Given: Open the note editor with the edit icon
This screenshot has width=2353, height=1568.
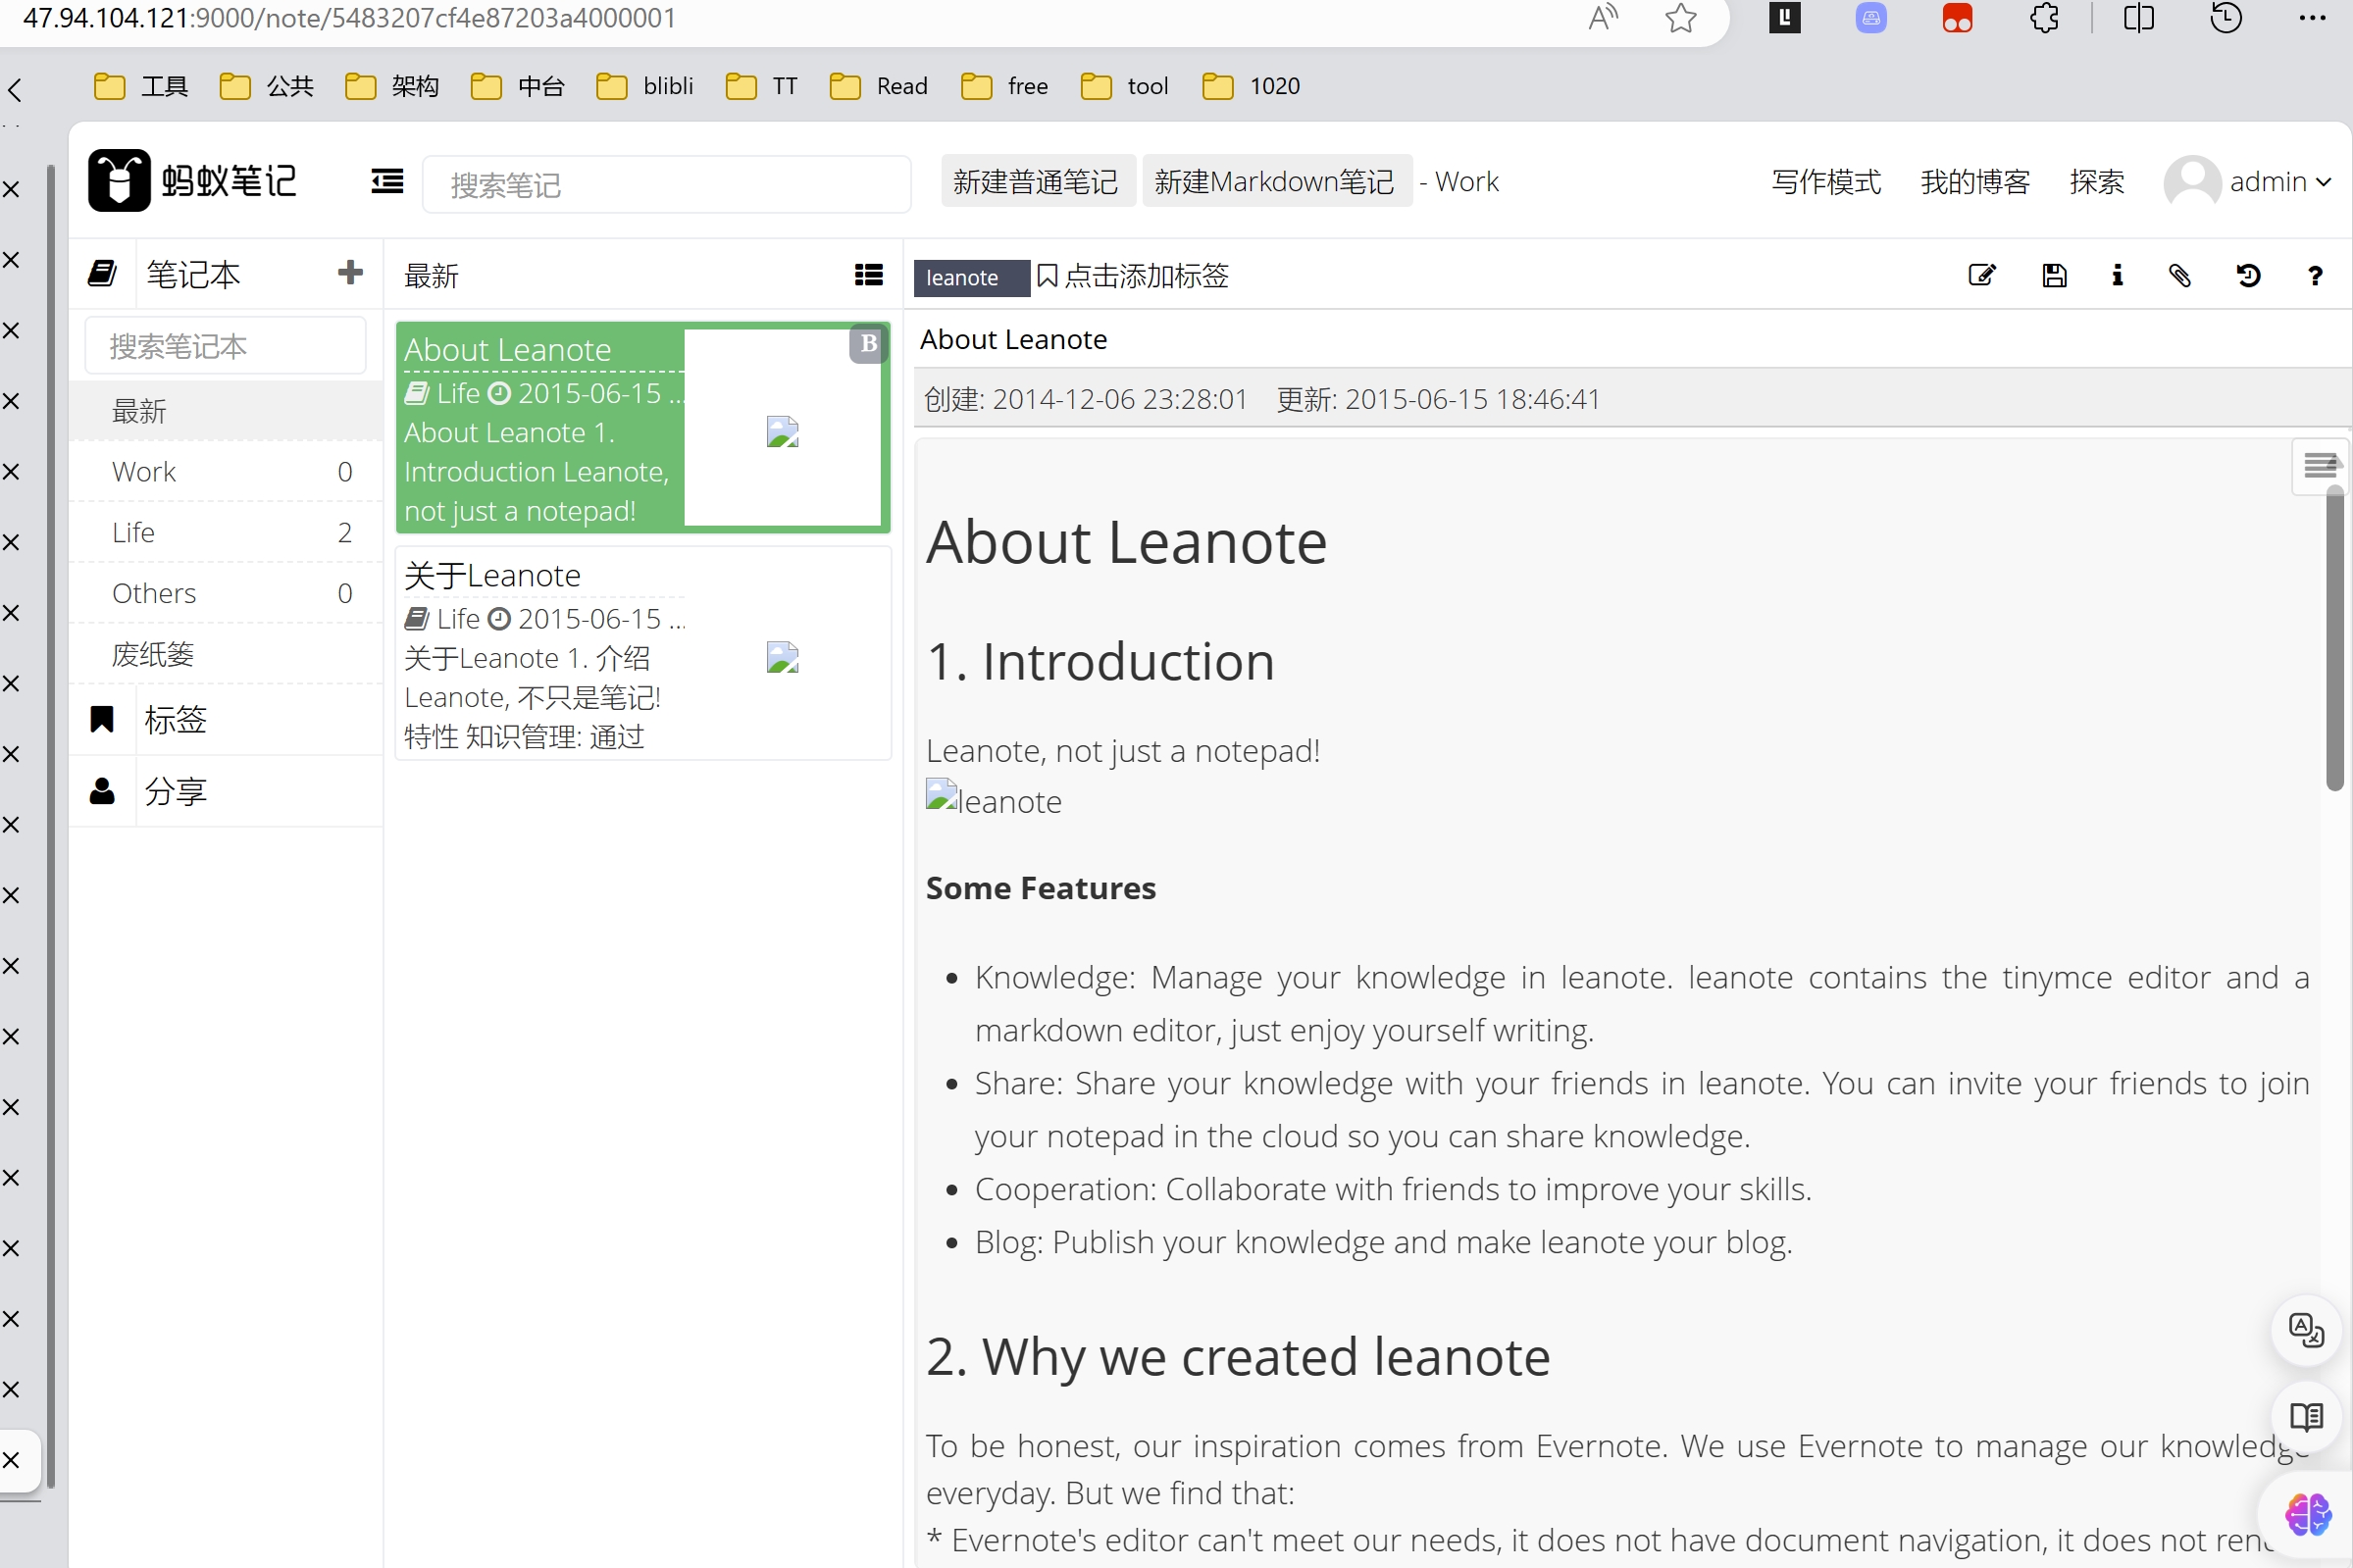Looking at the screenshot, I should (1982, 276).
